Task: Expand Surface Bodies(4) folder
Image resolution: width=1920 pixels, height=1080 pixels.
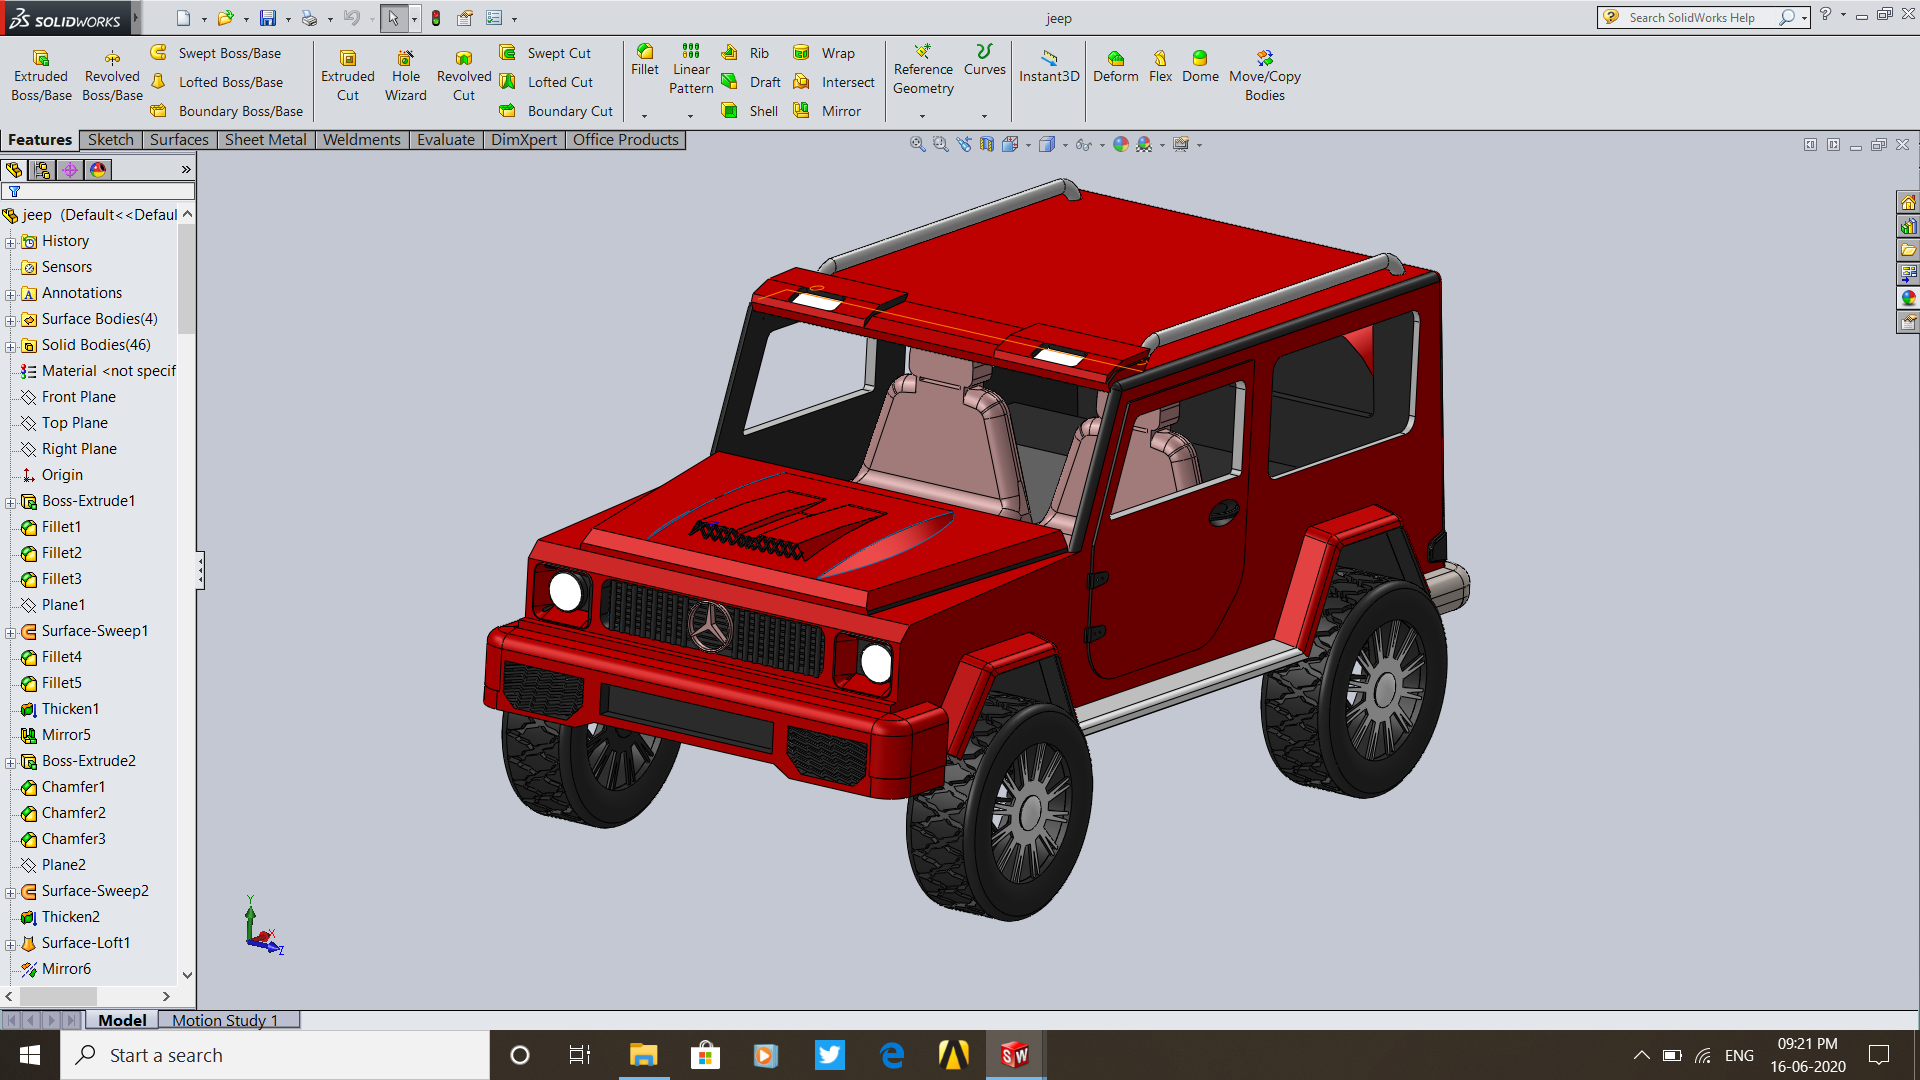Action: [11, 320]
